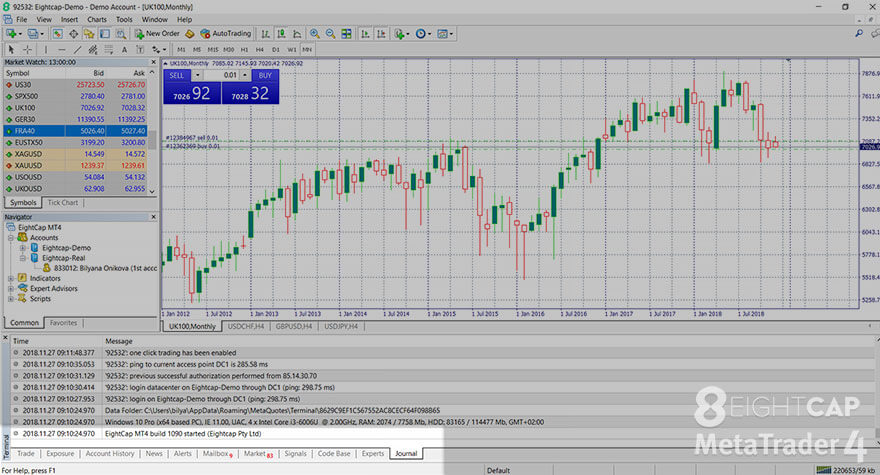Image resolution: width=880 pixels, height=475 pixels.
Task: Select the text label tool
Action: 140,49
